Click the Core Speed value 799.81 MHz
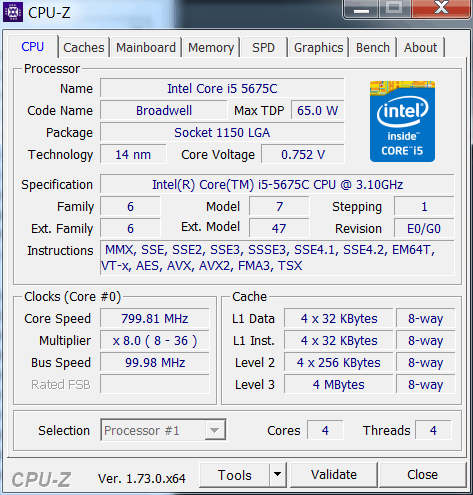473x495 pixels. coord(155,319)
